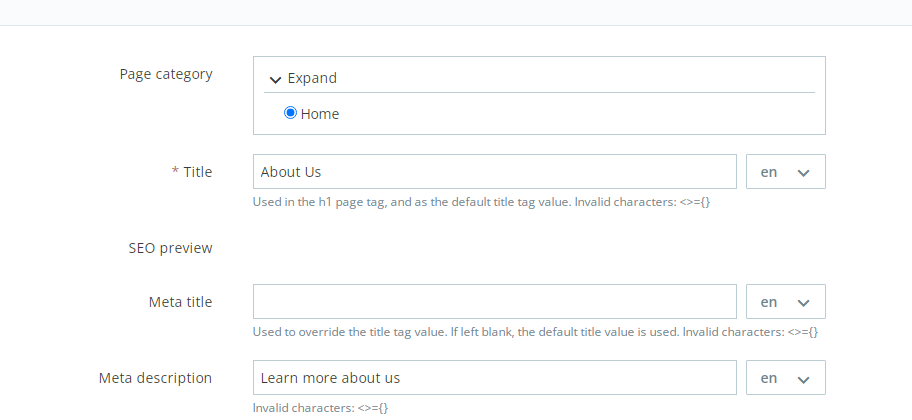This screenshot has height=420, width=912.
Task: Open the Meta description language dropdown
Action: [x=785, y=378]
